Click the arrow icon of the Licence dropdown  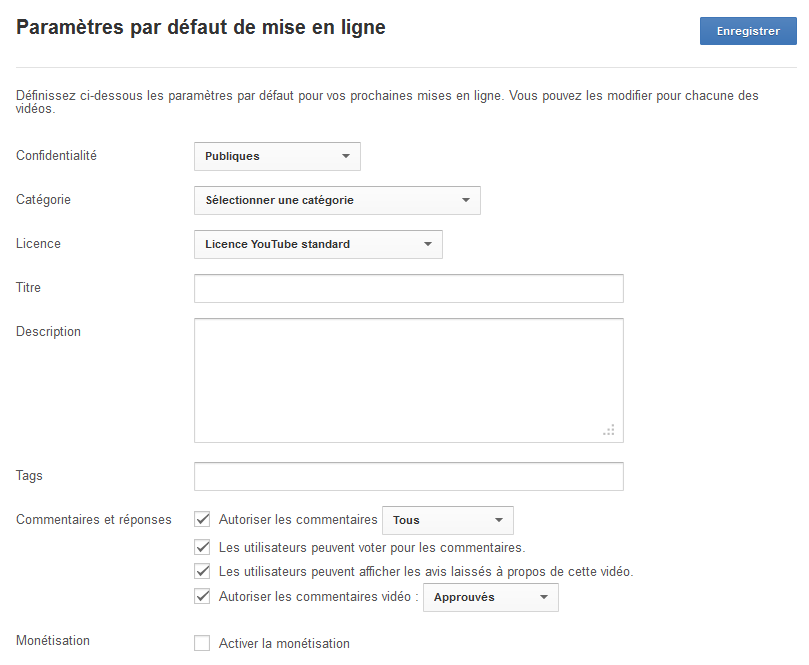click(427, 244)
